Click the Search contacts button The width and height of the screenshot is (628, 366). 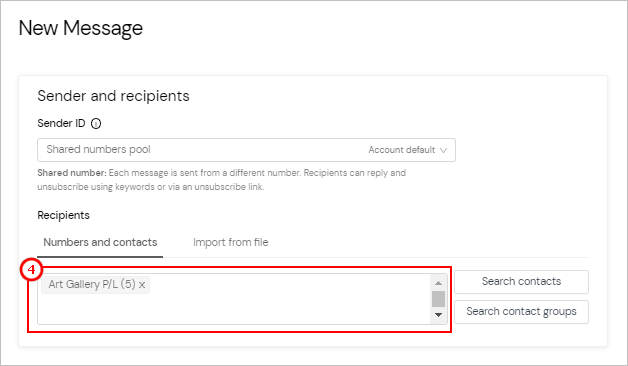pos(521,282)
